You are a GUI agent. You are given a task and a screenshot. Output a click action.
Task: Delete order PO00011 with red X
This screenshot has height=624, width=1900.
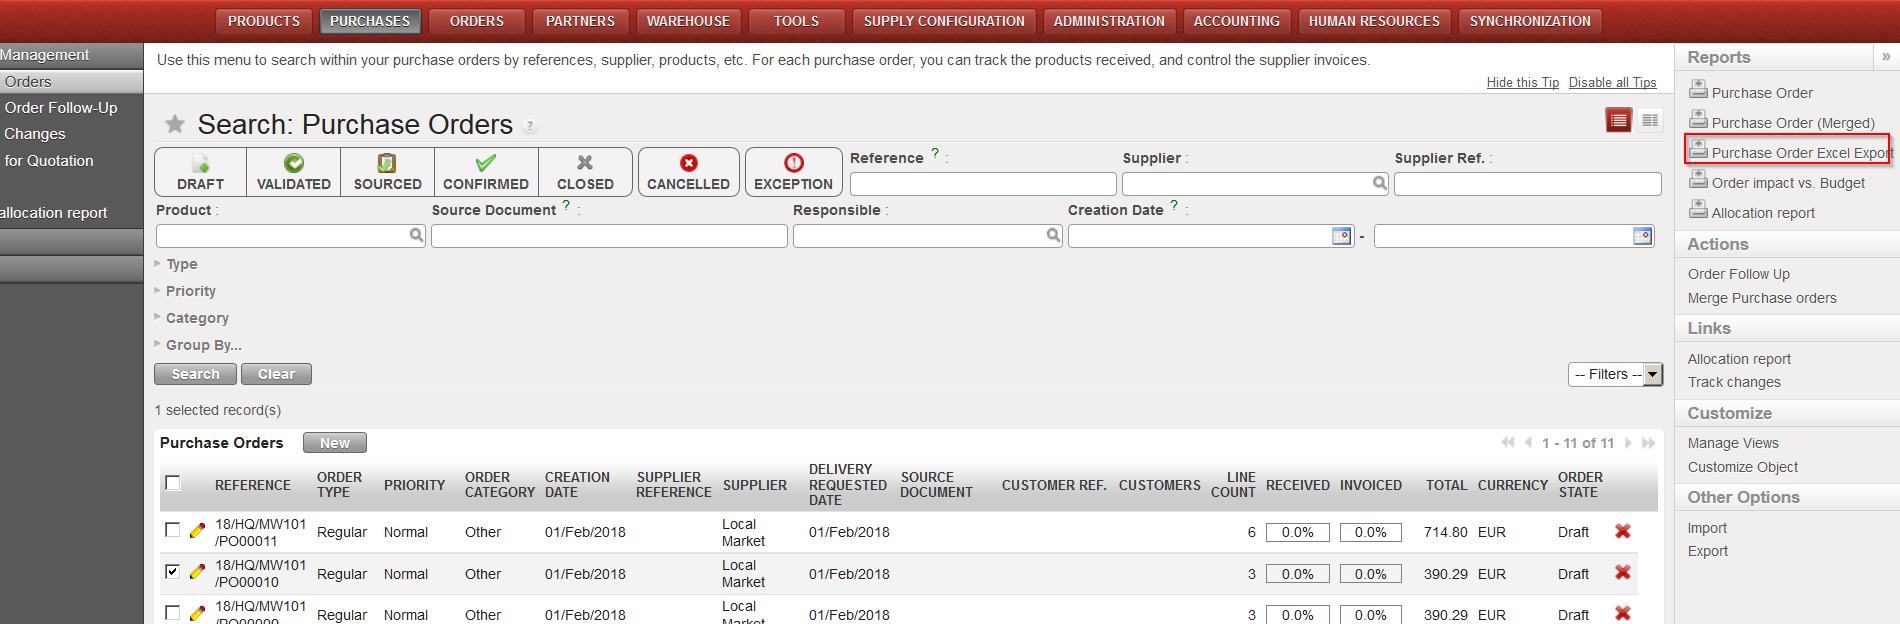click(1622, 532)
